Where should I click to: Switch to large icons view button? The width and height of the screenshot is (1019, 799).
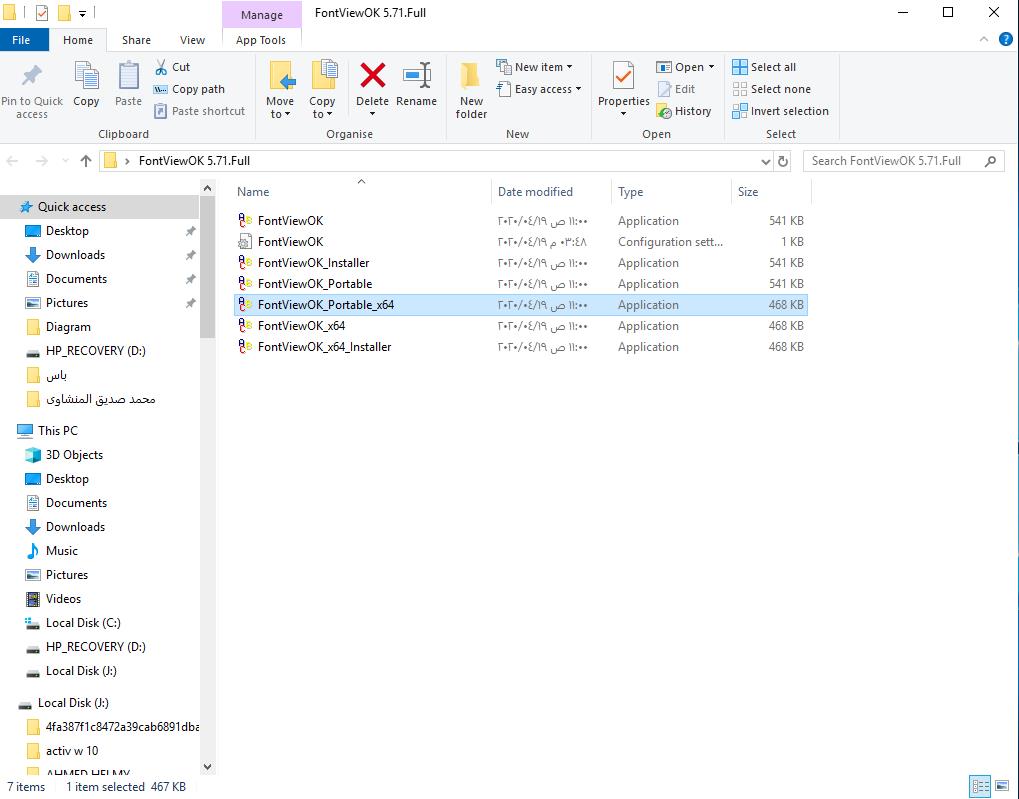point(1002,786)
